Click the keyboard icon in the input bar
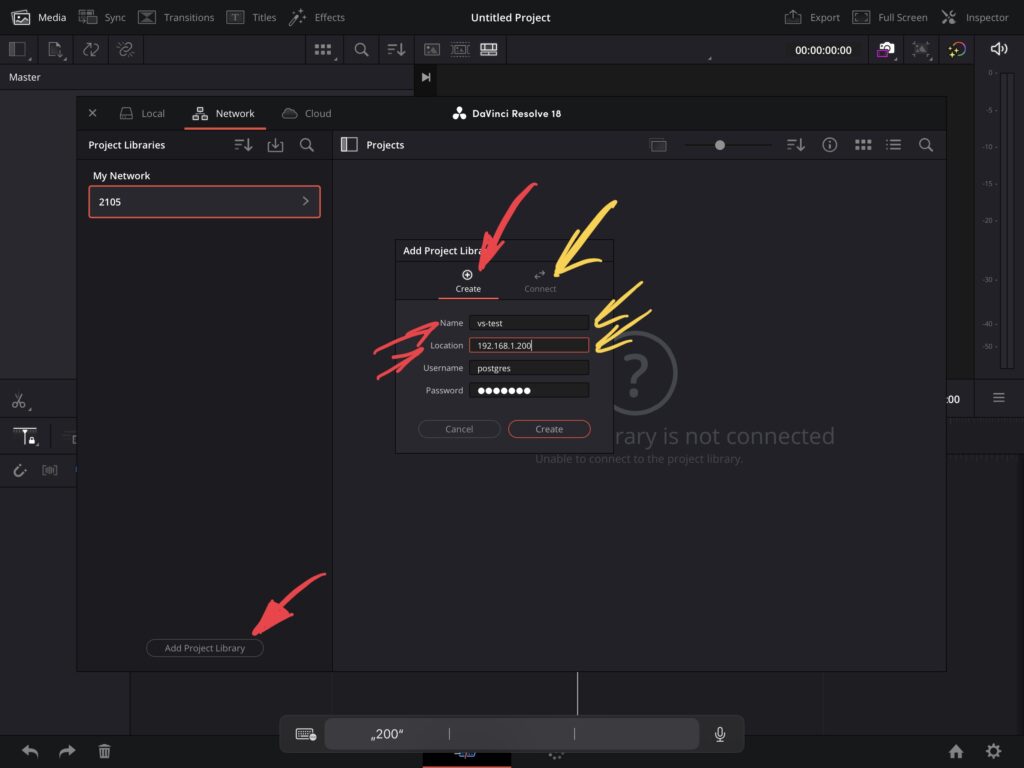The image size is (1024, 768). click(x=306, y=734)
